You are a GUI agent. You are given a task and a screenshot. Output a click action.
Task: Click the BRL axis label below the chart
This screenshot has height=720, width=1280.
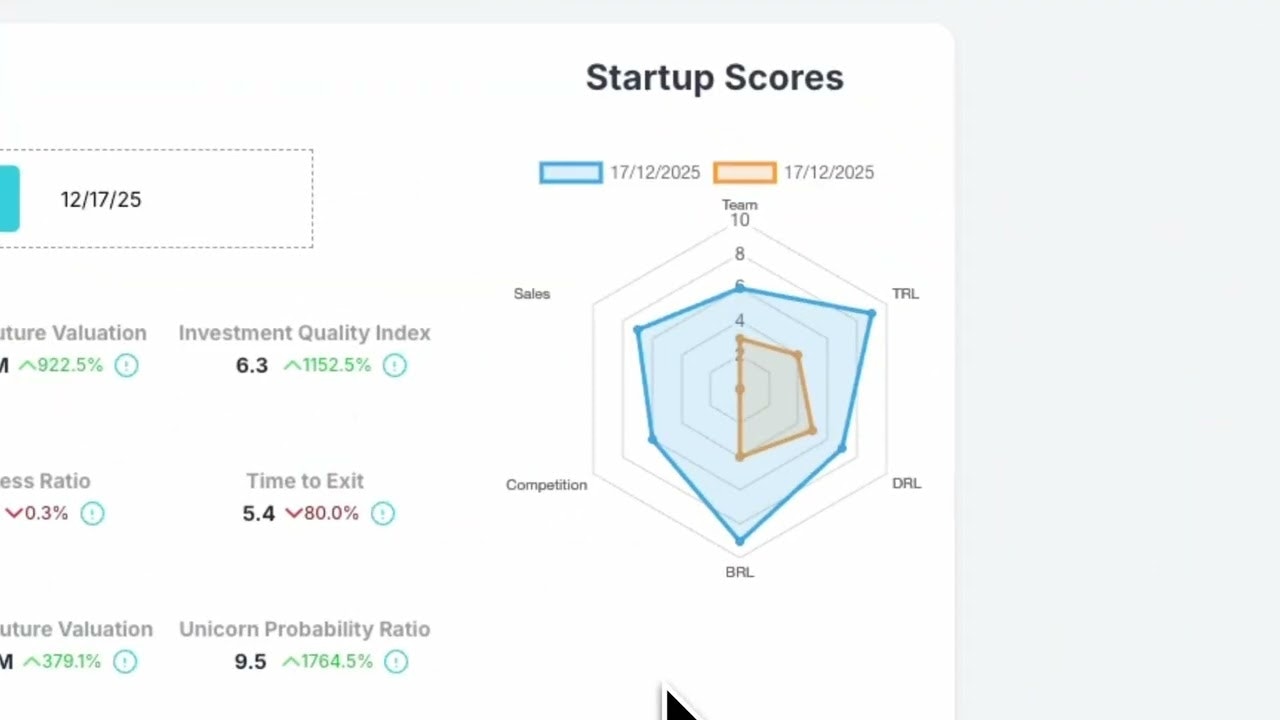click(739, 572)
